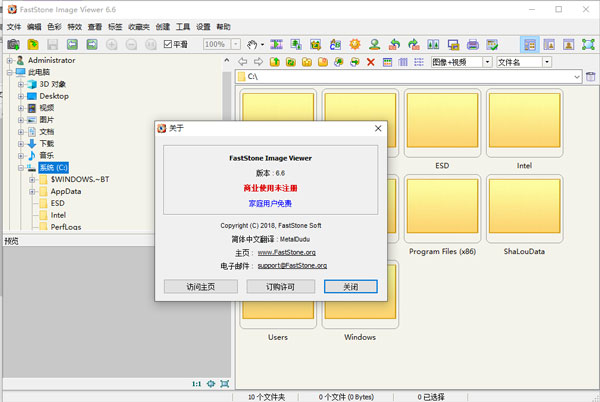Open the 图像+视频 file filter dropdown

click(x=487, y=62)
